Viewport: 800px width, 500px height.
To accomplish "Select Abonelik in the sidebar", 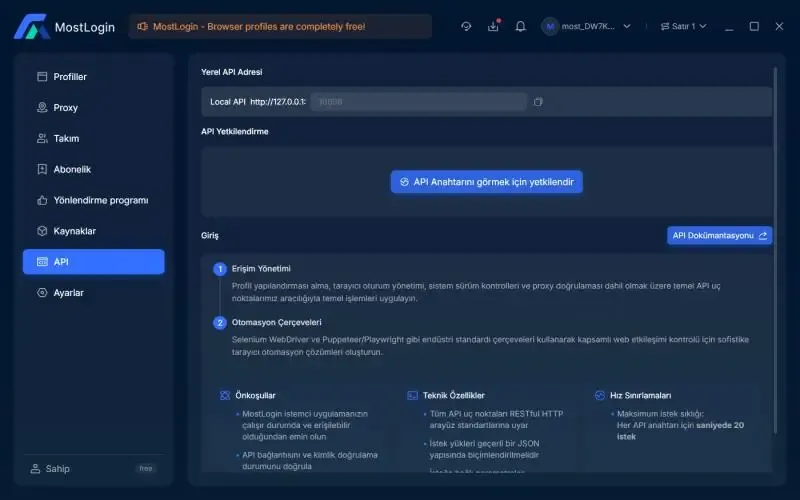I will [x=94, y=169].
